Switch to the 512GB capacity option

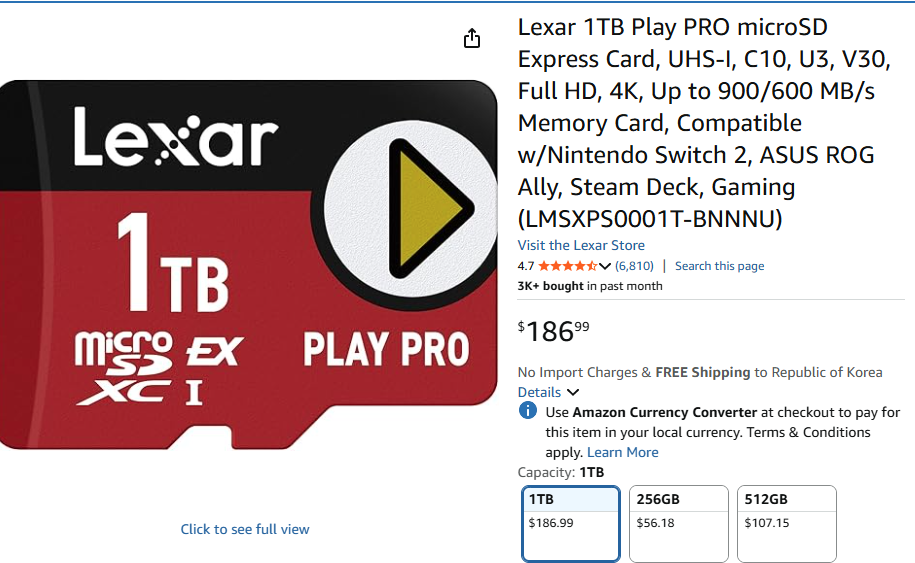click(x=786, y=523)
